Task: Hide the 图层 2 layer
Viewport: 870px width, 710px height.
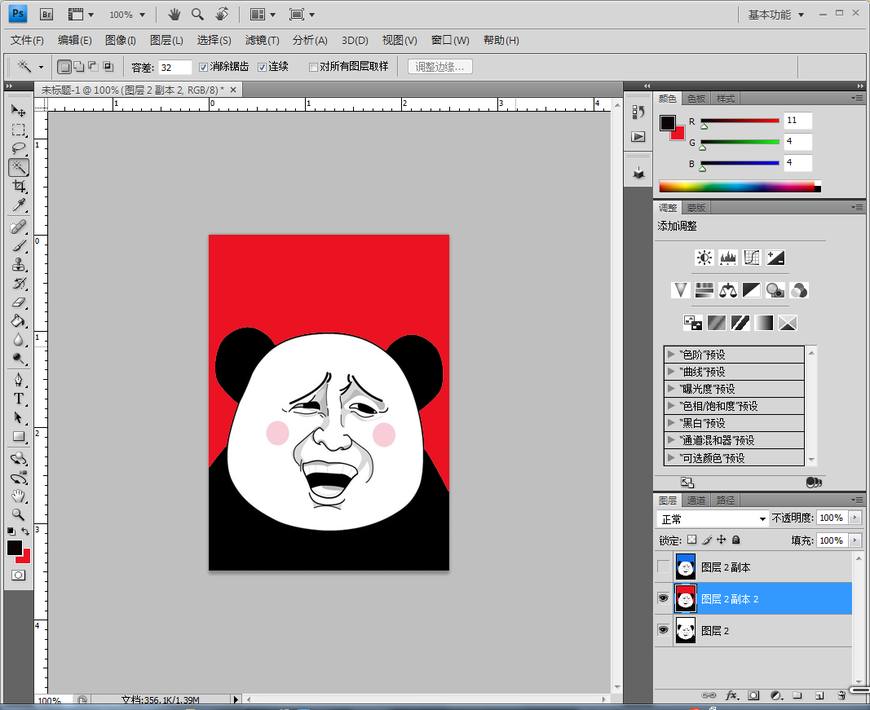Action: coord(662,630)
